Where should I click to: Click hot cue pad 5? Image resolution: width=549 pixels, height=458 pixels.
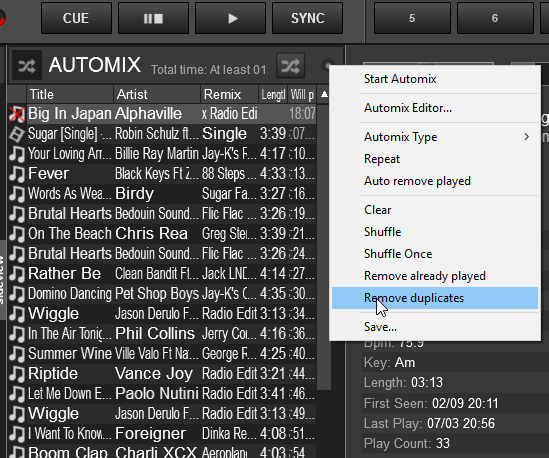pyautogui.click(x=412, y=18)
